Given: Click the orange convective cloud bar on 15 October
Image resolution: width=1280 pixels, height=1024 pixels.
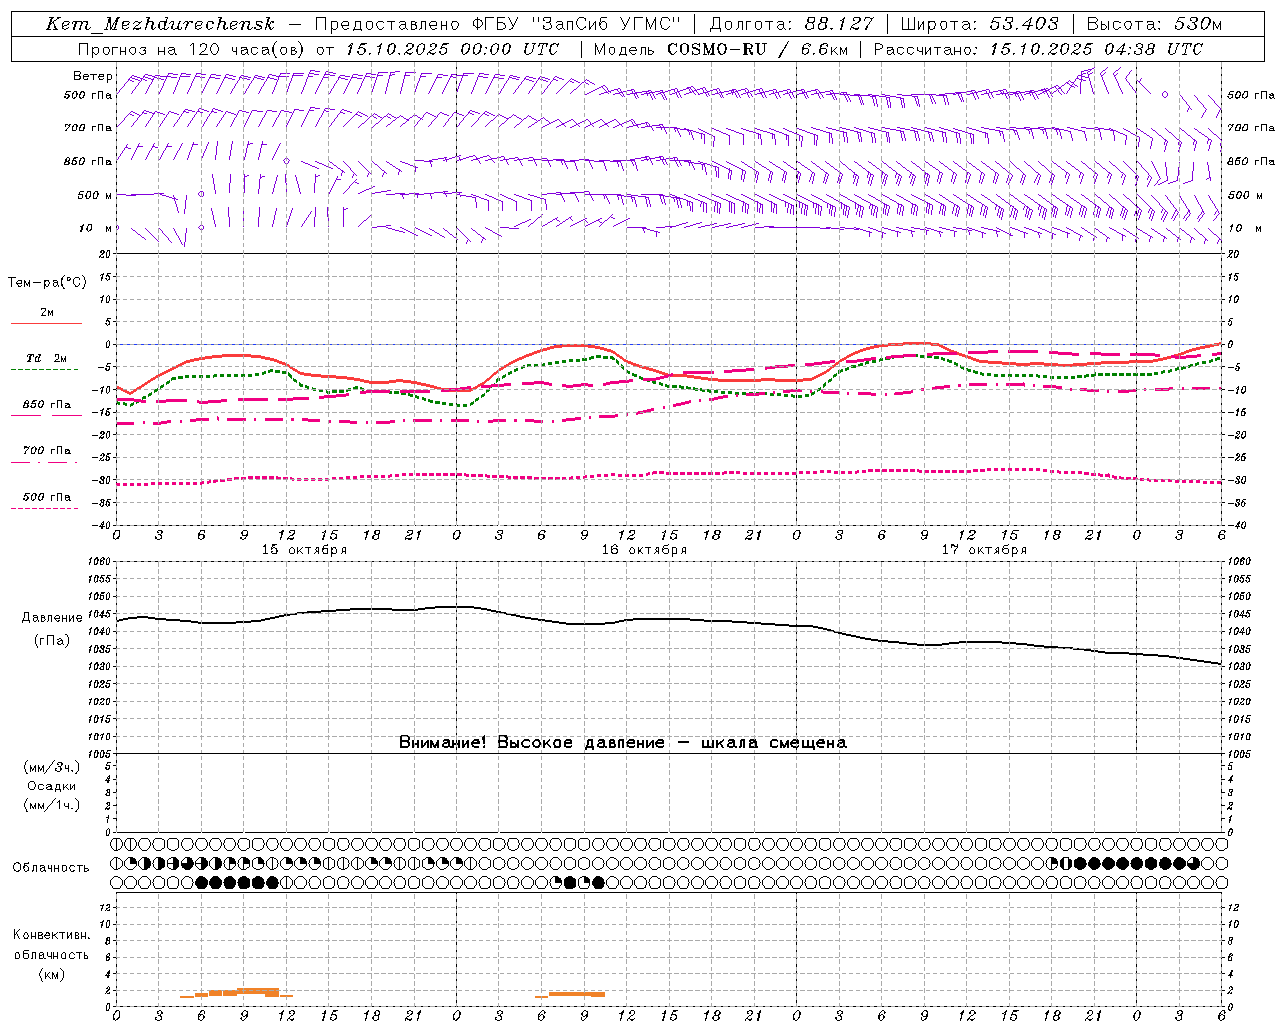Looking at the screenshot, I should (x=238, y=993).
